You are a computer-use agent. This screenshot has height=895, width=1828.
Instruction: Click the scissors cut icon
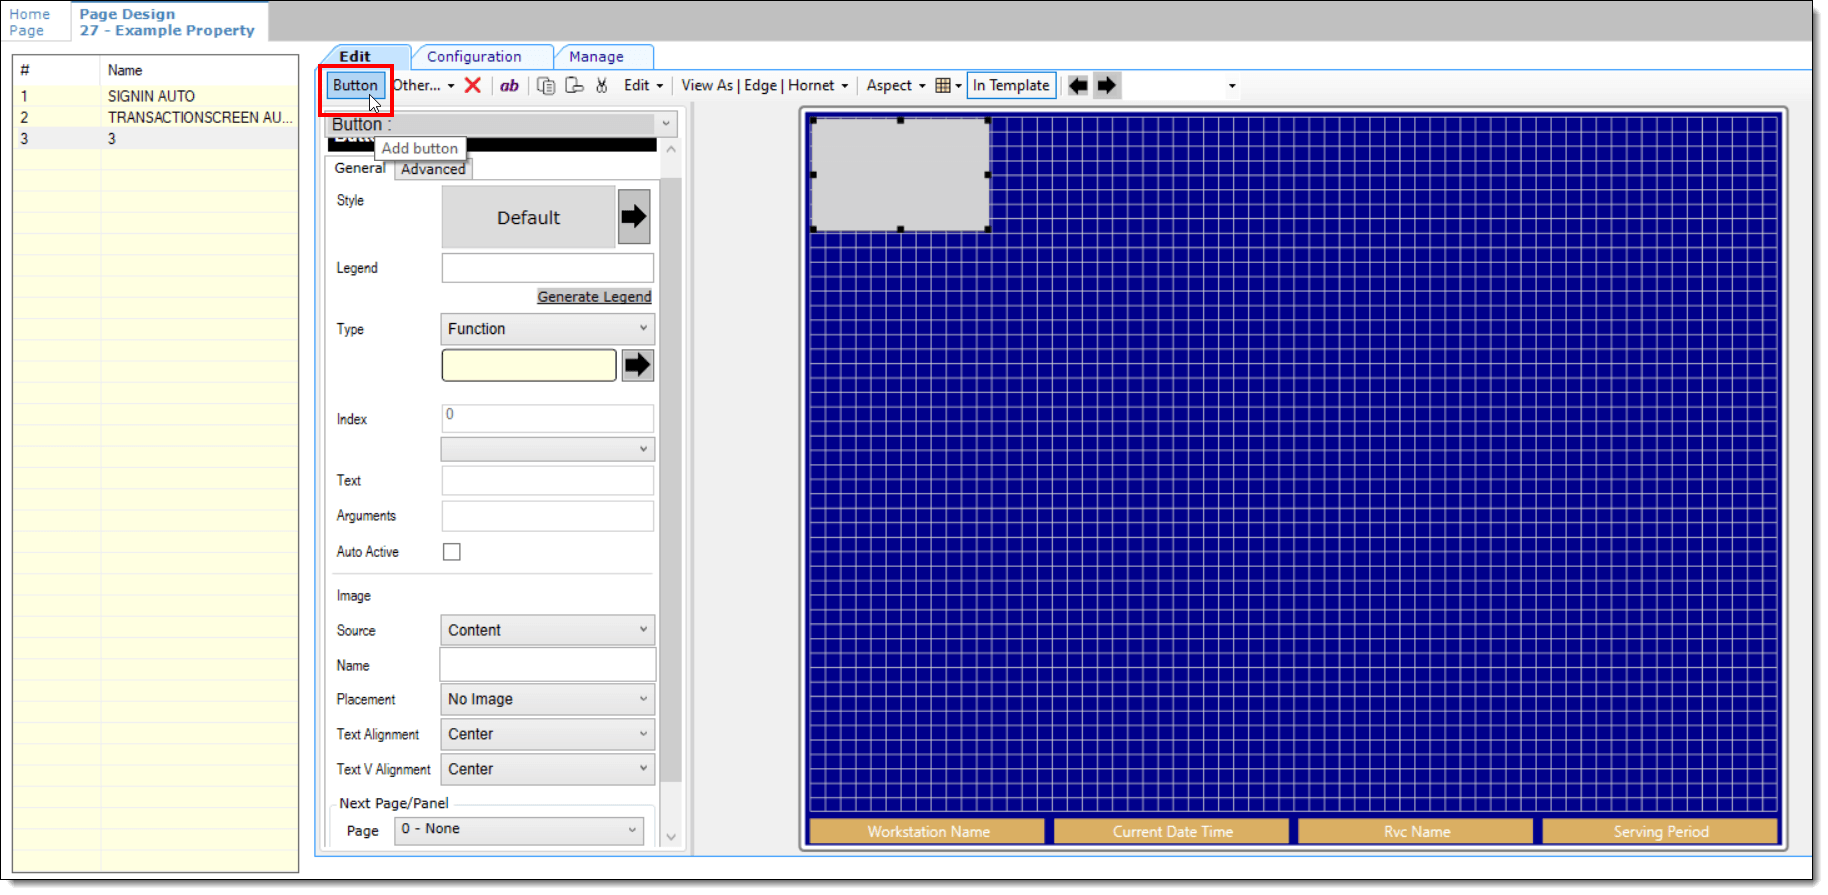601,86
